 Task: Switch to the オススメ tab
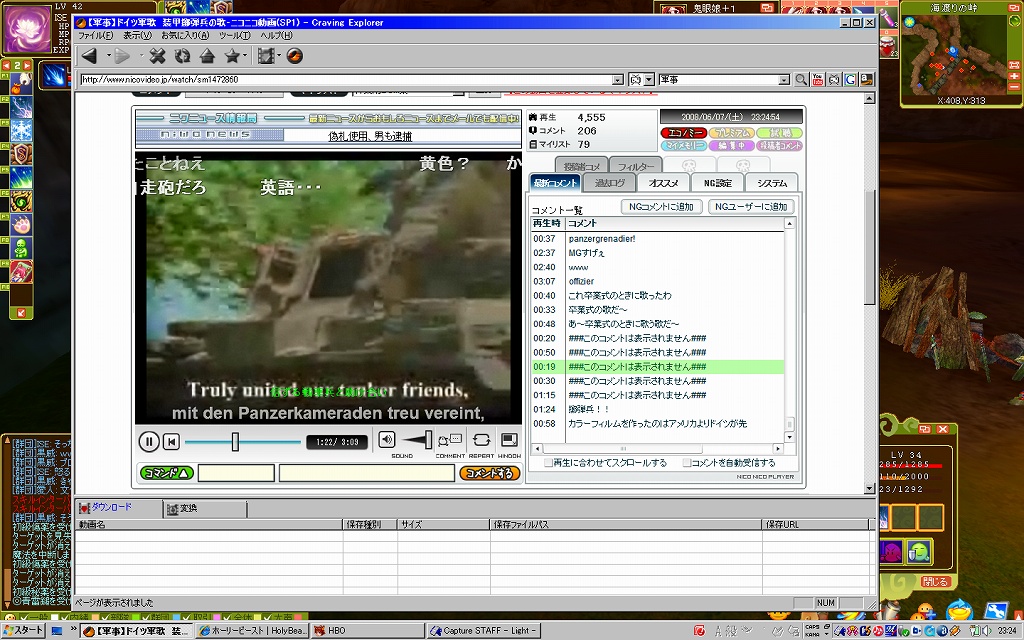tap(664, 184)
